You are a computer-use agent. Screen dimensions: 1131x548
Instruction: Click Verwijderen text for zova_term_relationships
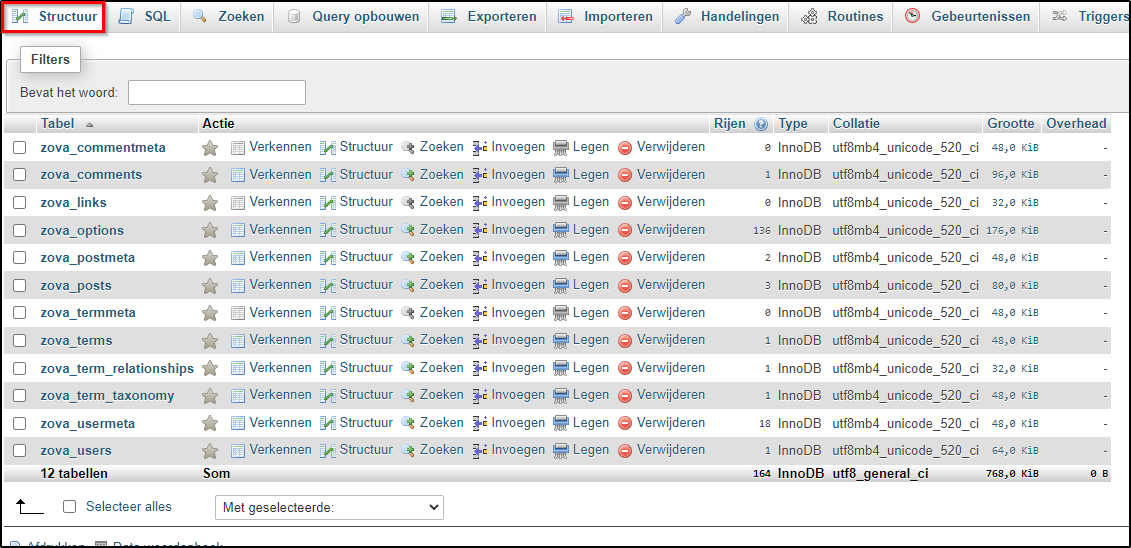(x=670, y=368)
